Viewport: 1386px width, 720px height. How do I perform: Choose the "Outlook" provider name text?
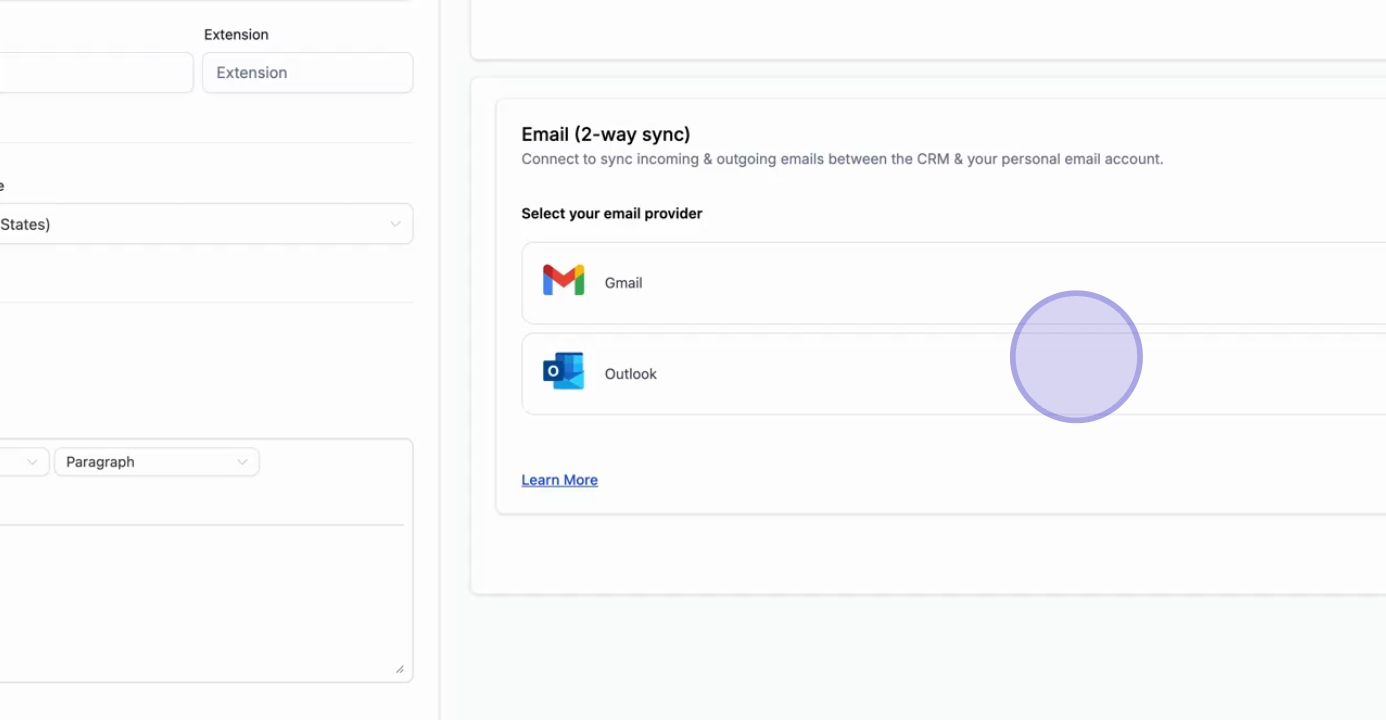(x=630, y=374)
